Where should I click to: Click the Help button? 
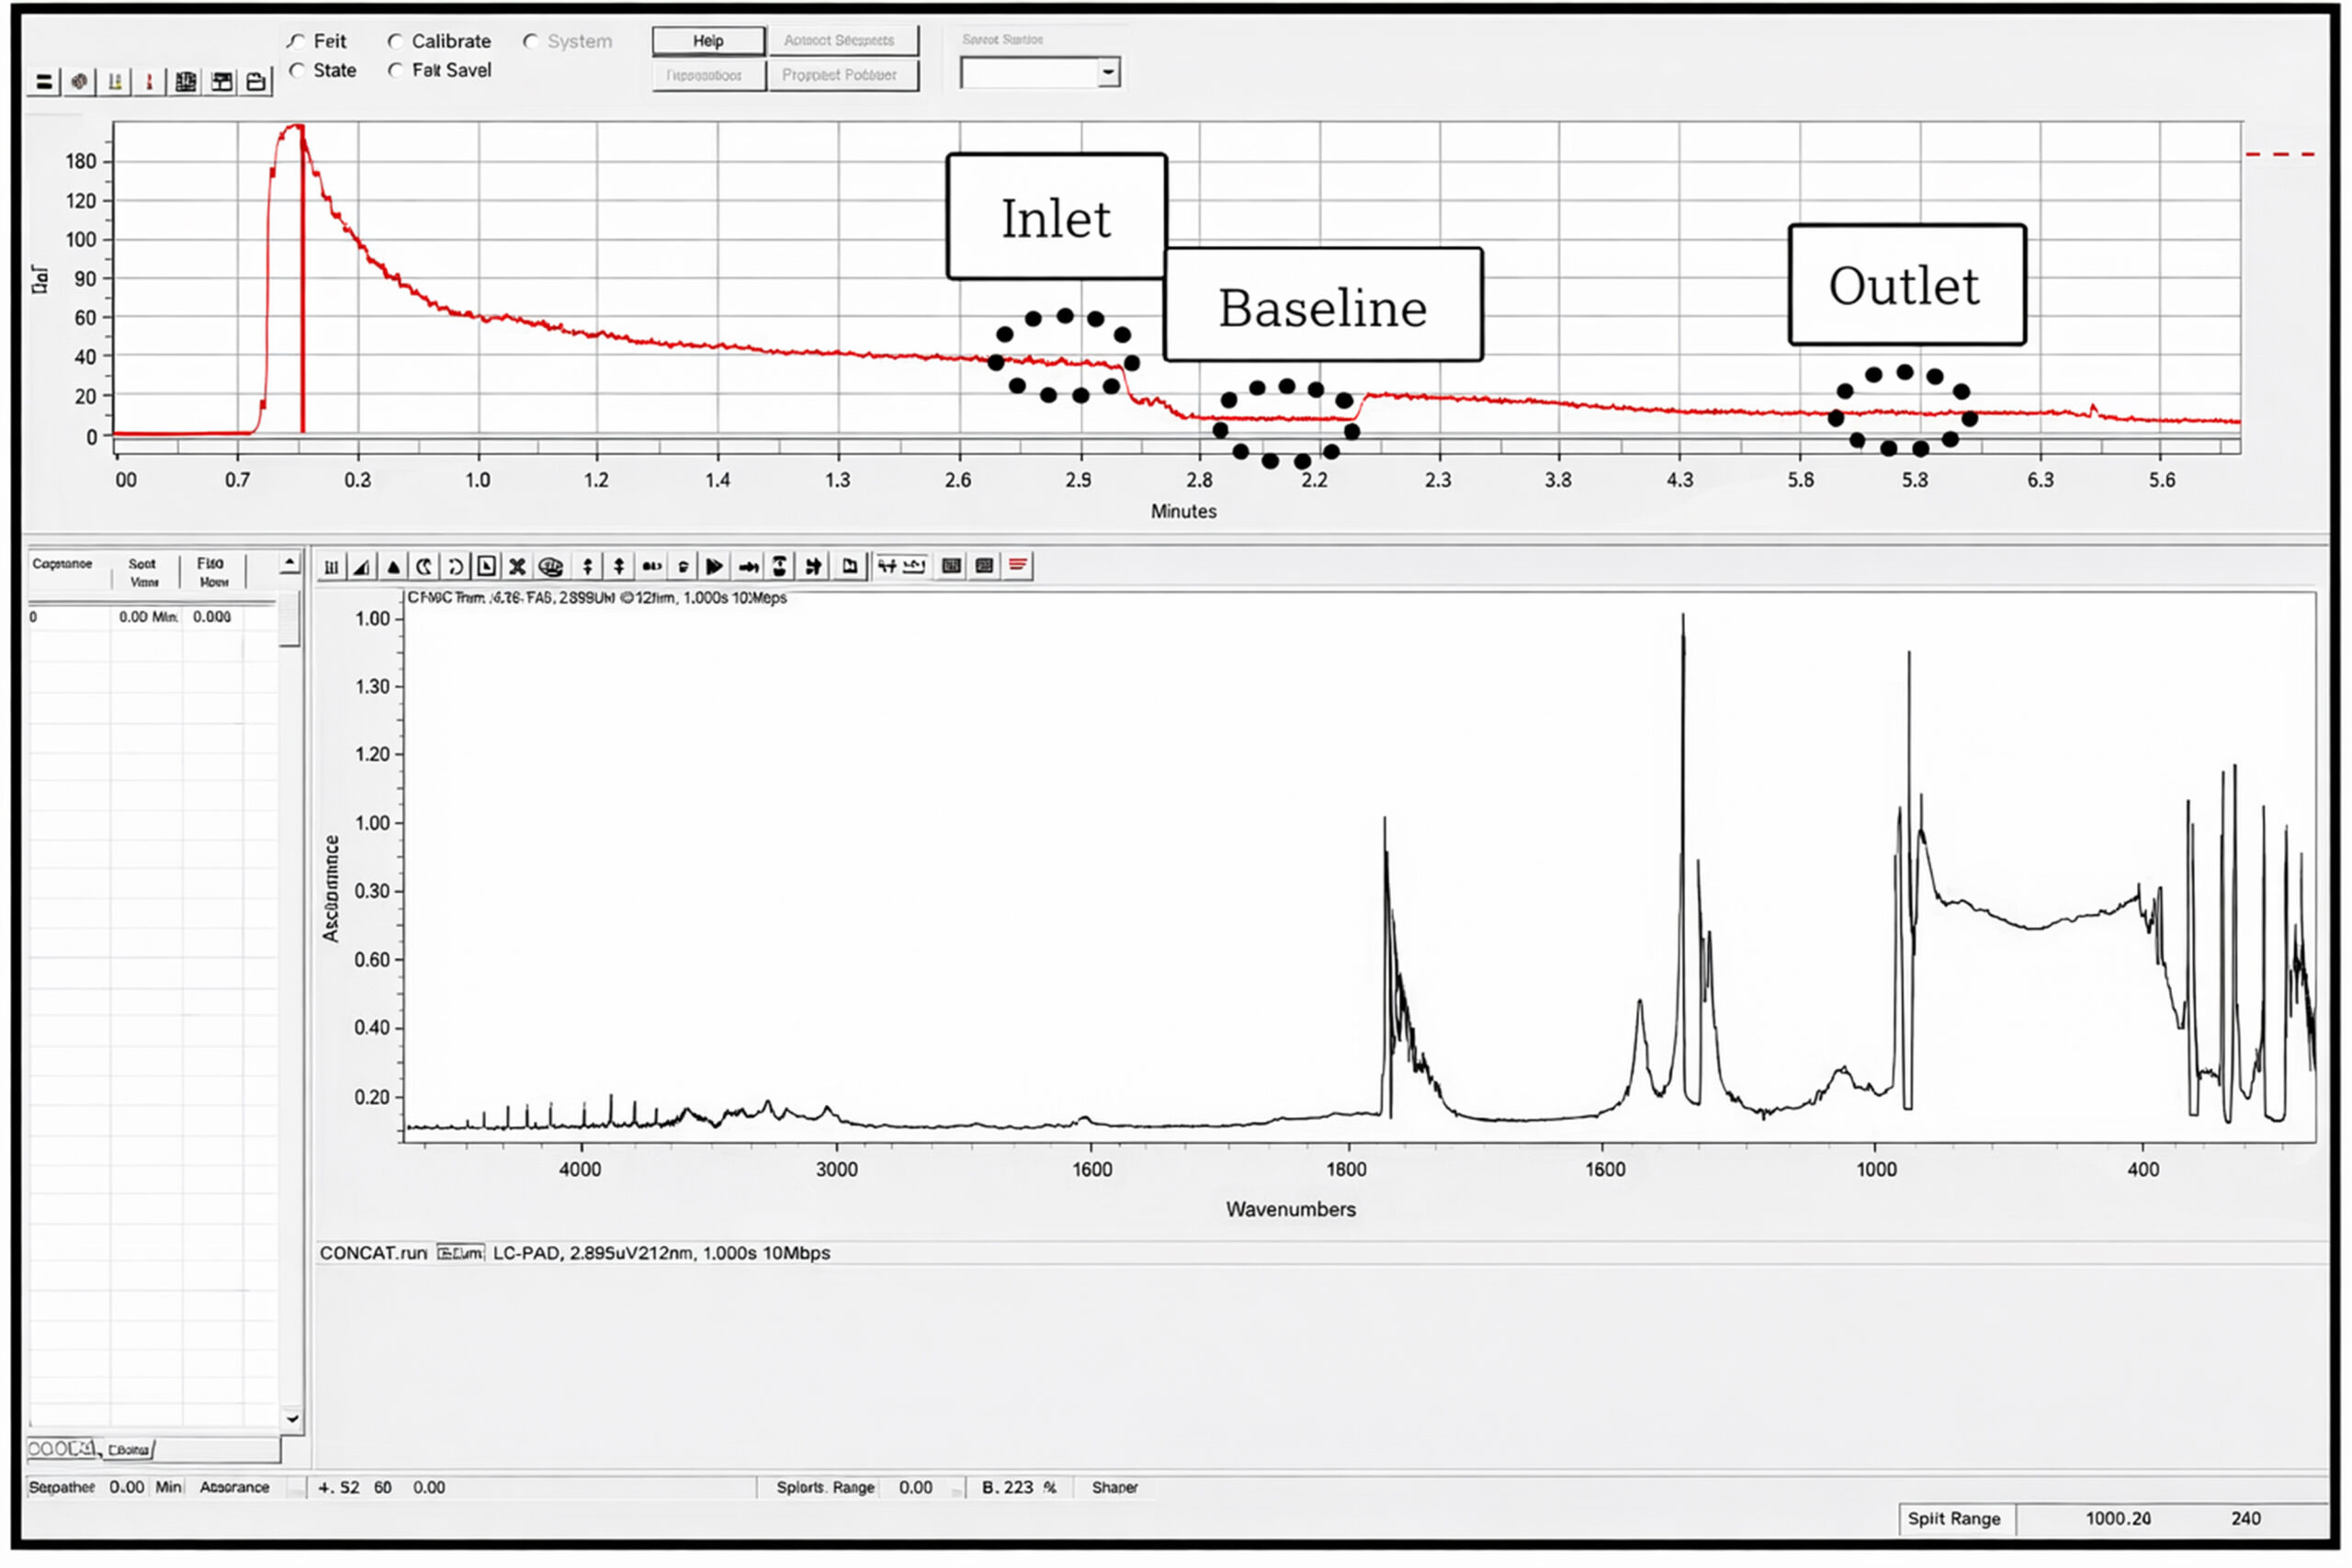pyautogui.click(x=708, y=41)
